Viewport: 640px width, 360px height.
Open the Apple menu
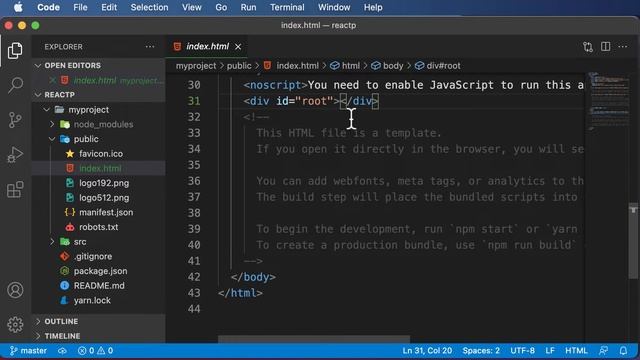pos(18,7)
